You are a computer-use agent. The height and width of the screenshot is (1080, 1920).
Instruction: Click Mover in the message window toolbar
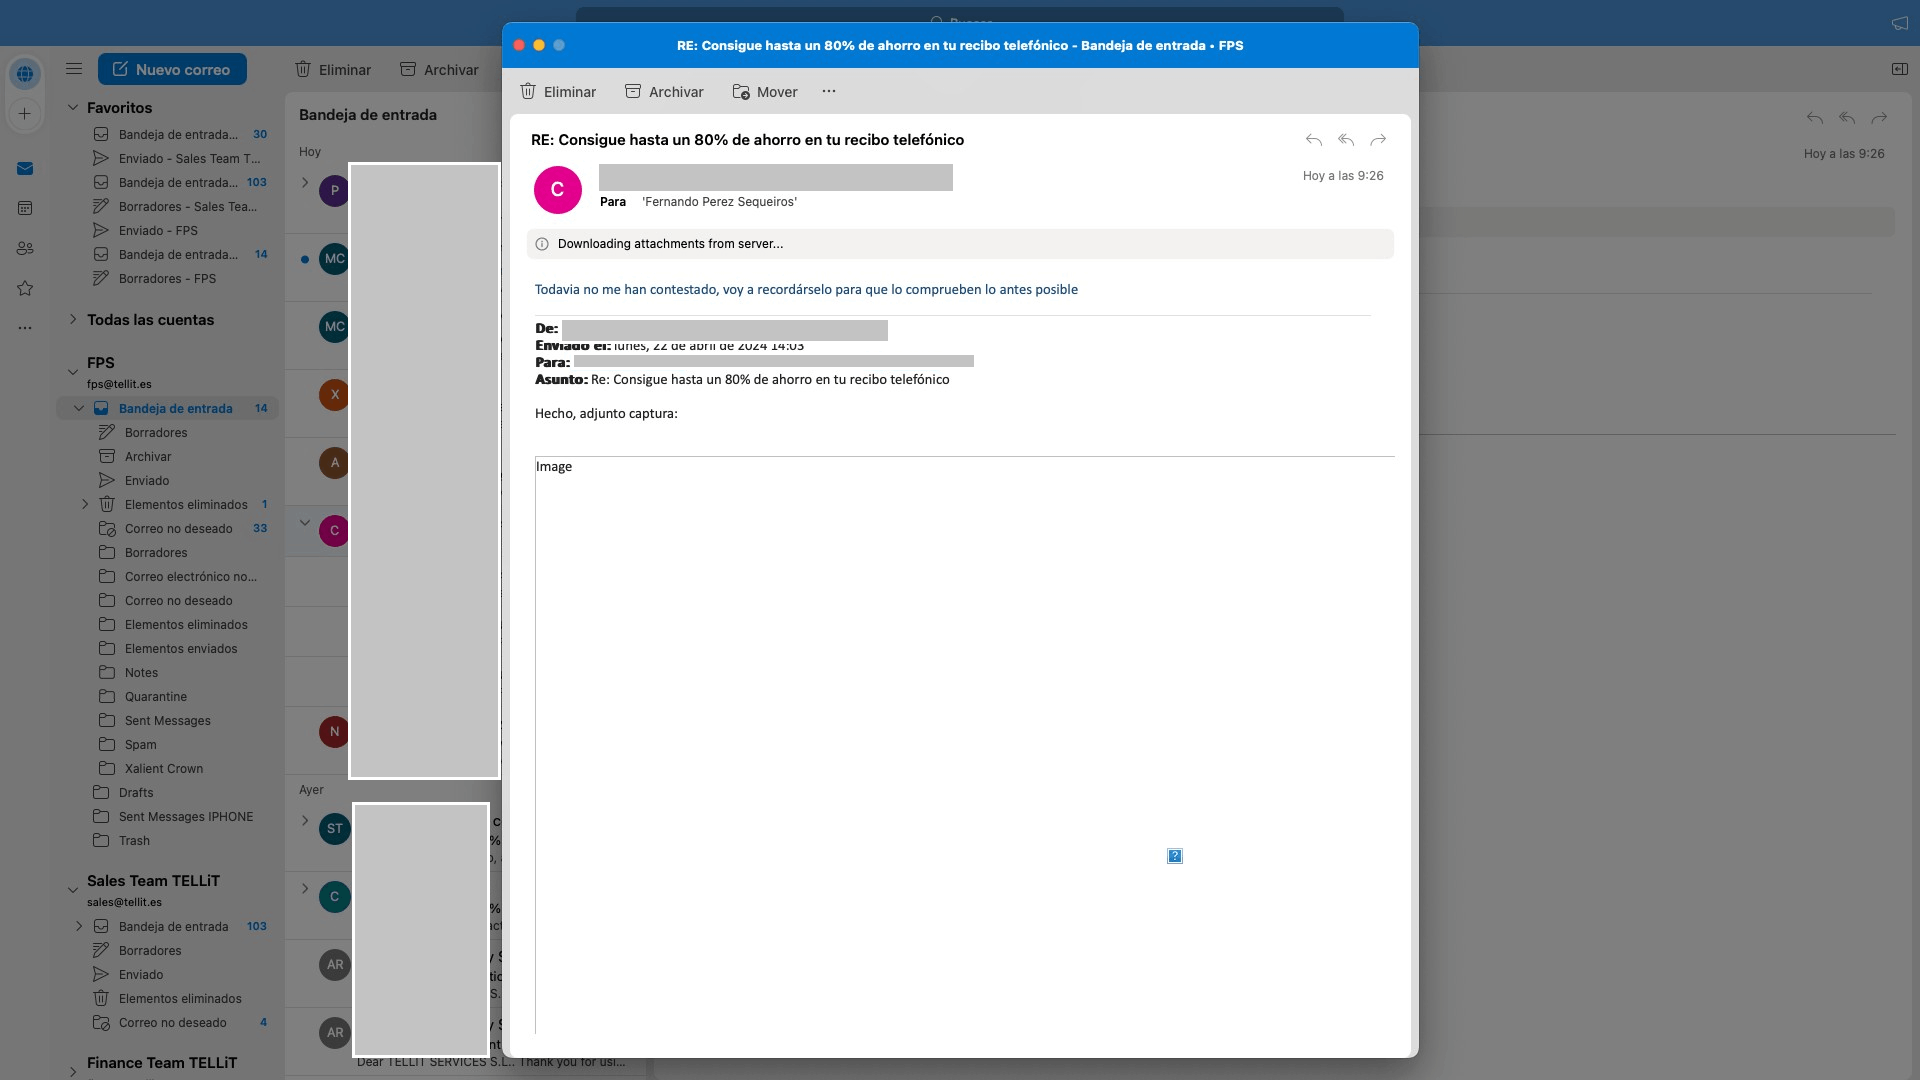[x=765, y=92]
